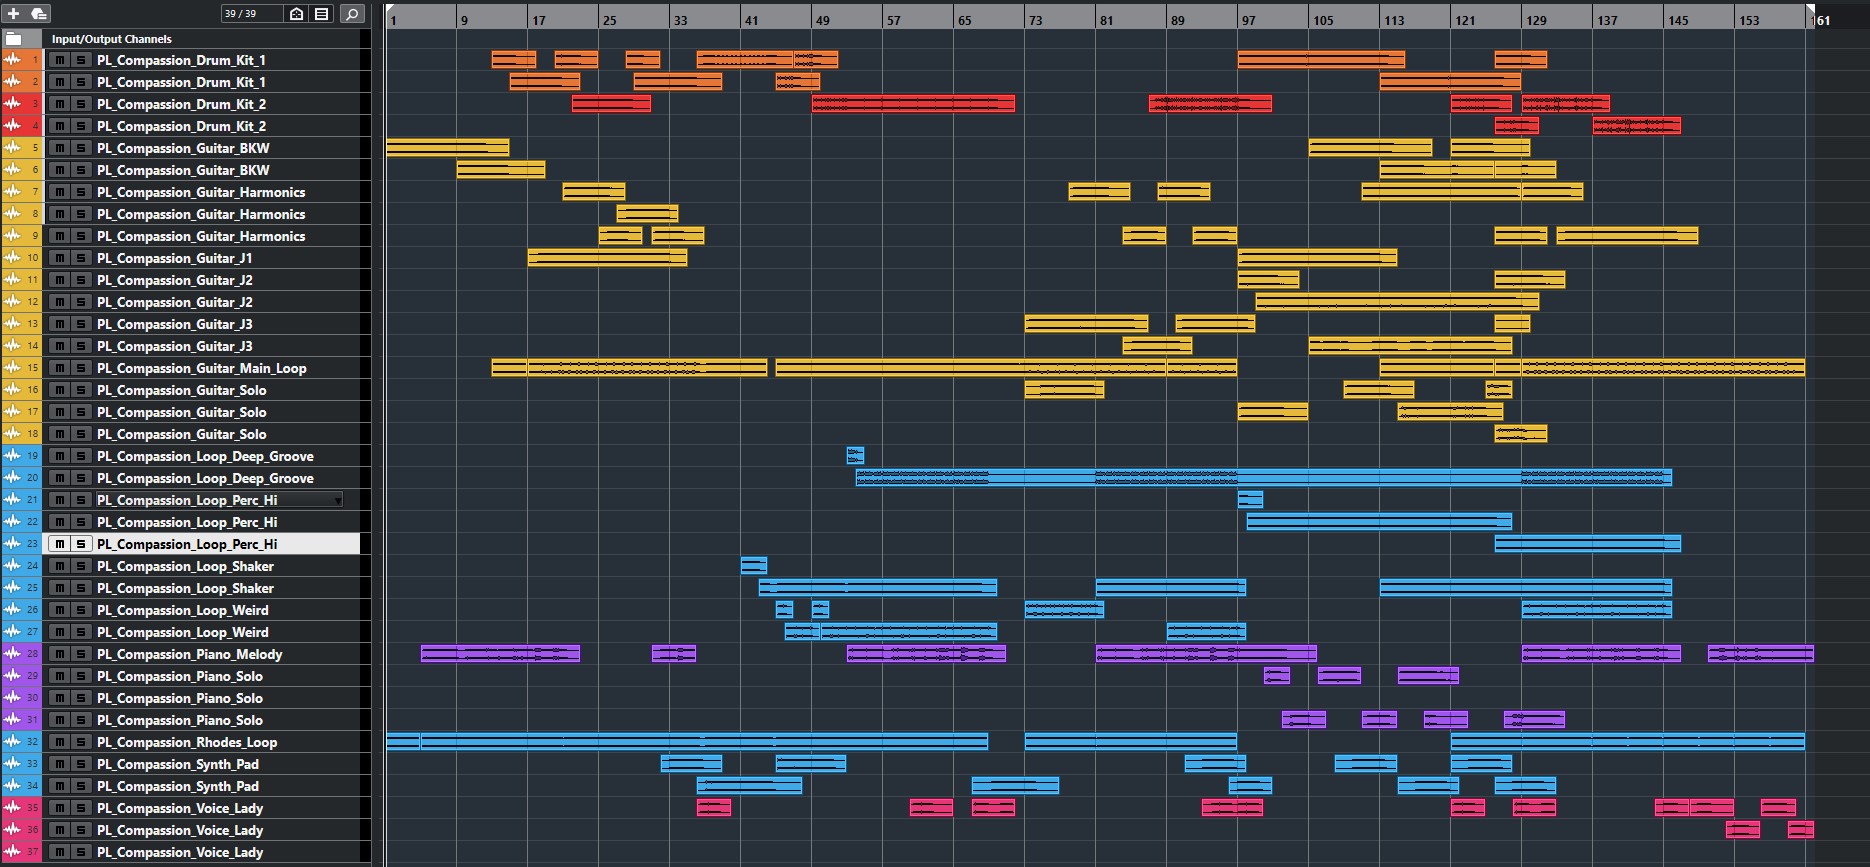This screenshot has width=1870, height=867.
Task: Click the track visibility agents house icon
Action: [x=297, y=14]
